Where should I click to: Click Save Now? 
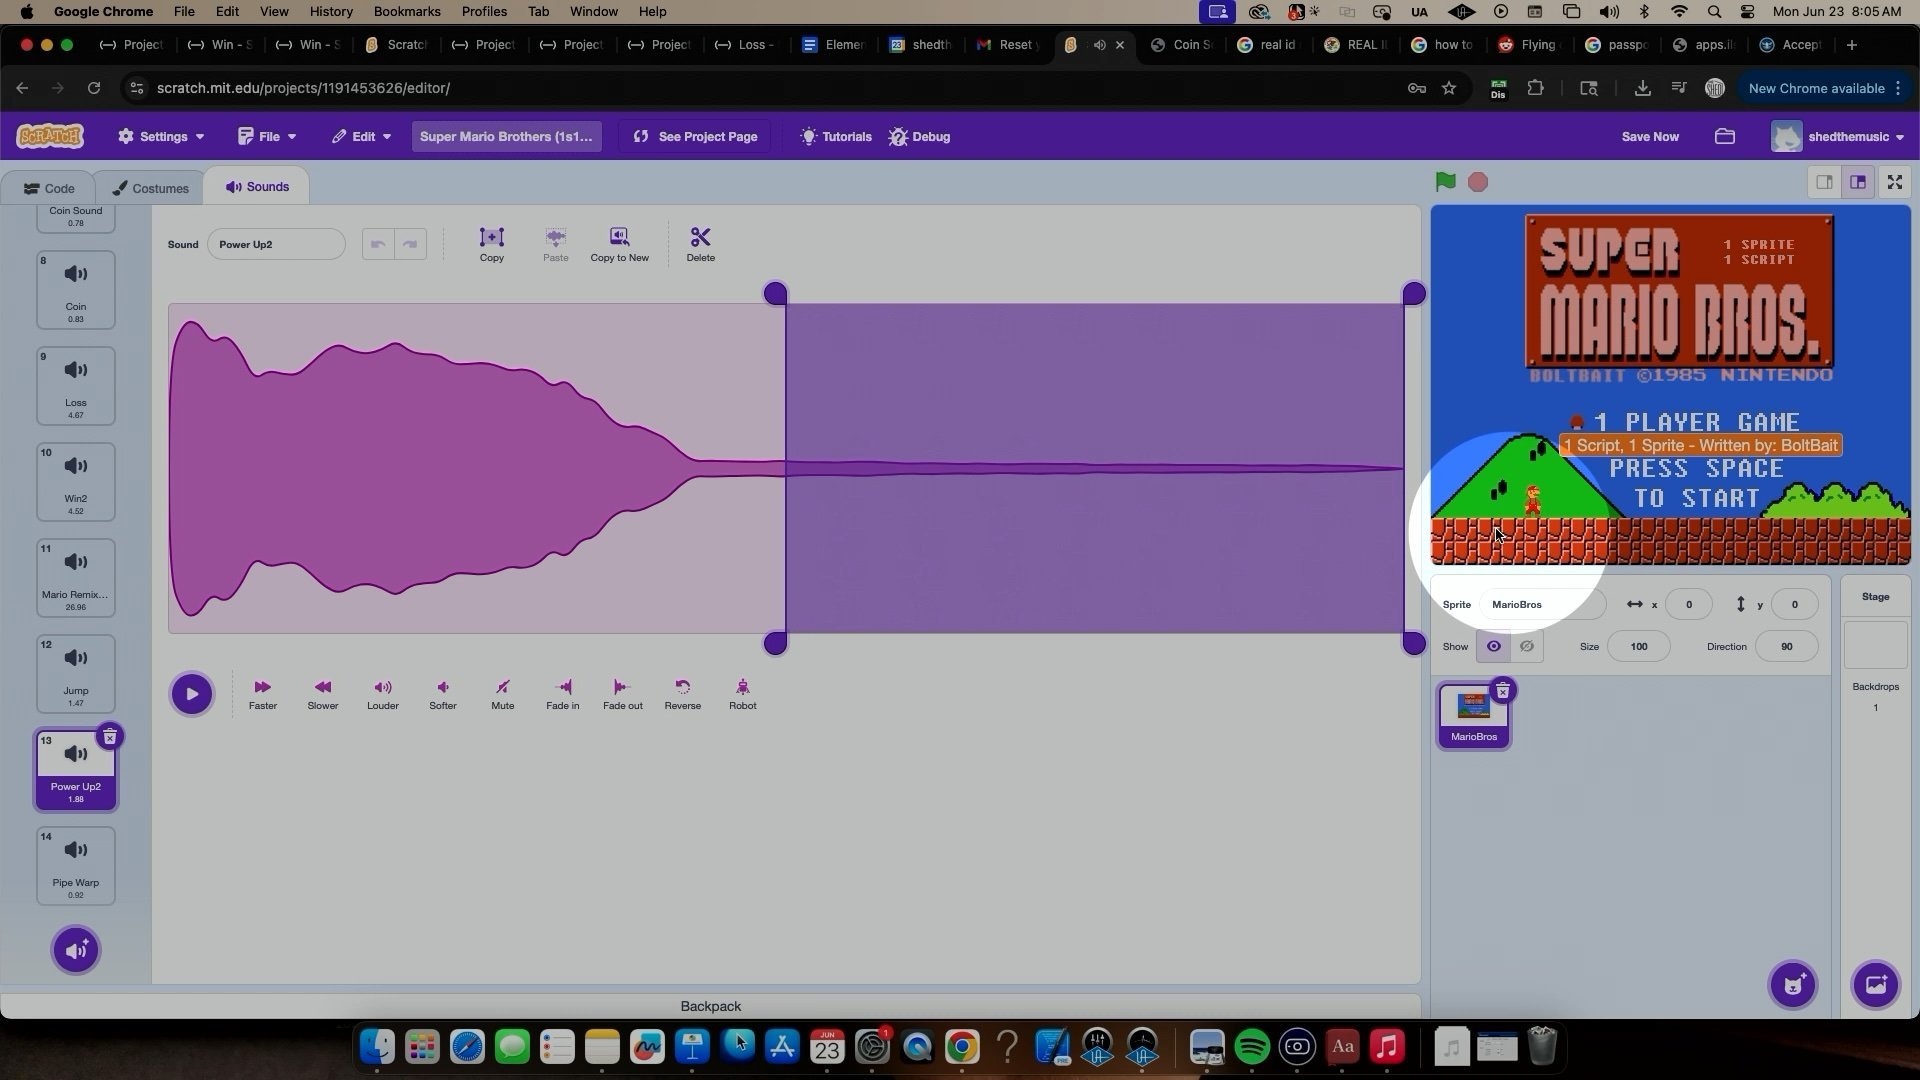tap(1650, 136)
